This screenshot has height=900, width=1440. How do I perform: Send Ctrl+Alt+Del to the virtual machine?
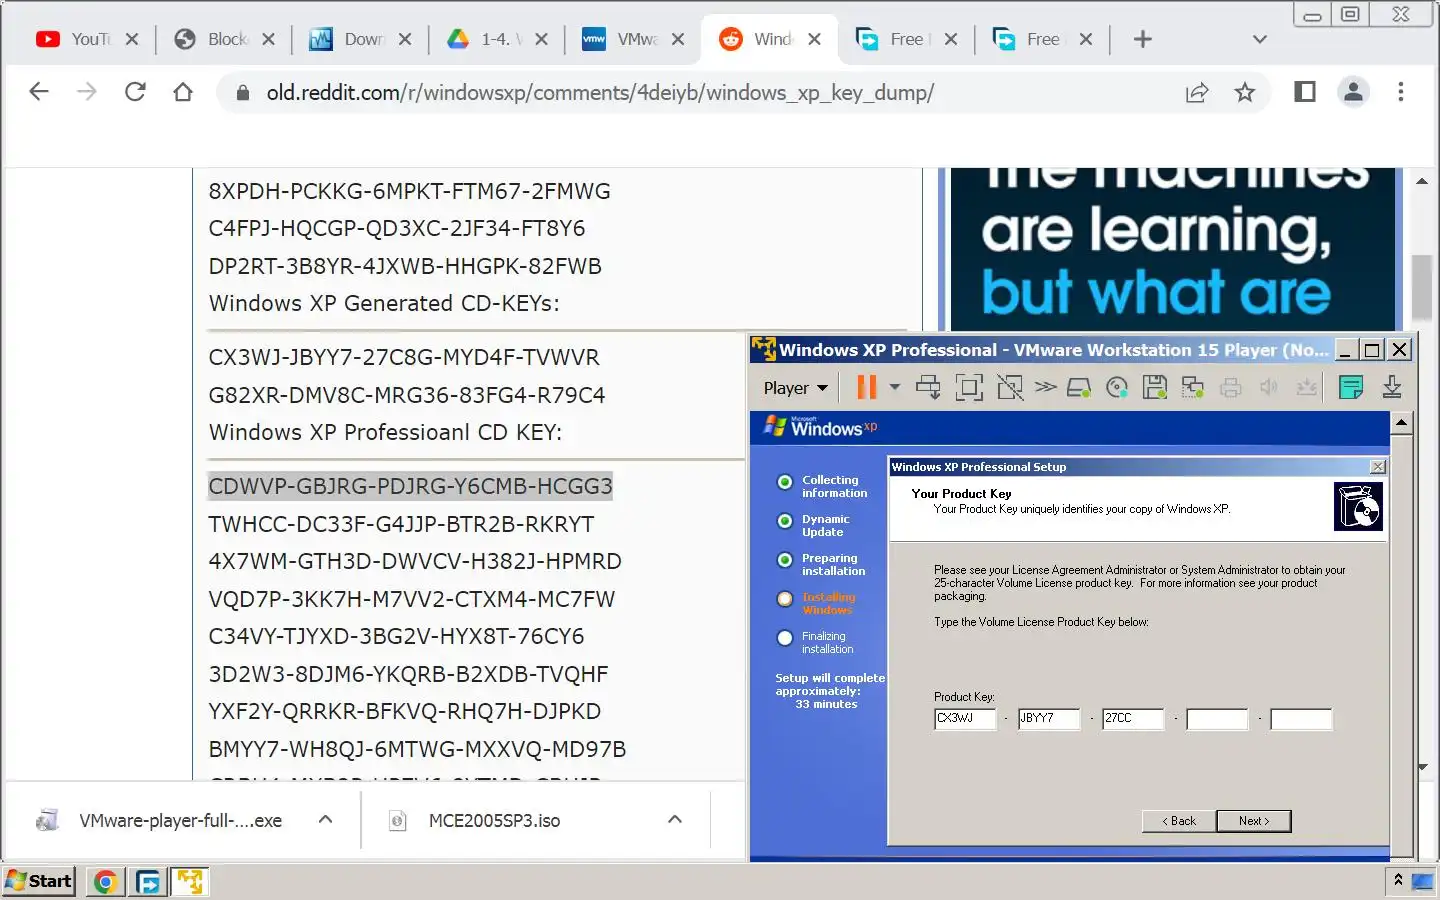point(928,387)
